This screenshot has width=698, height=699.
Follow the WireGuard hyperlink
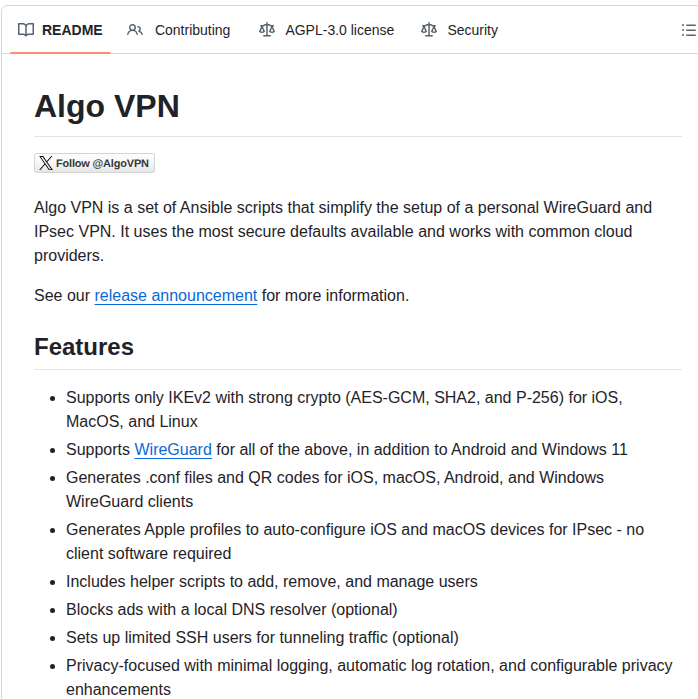[173, 449]
